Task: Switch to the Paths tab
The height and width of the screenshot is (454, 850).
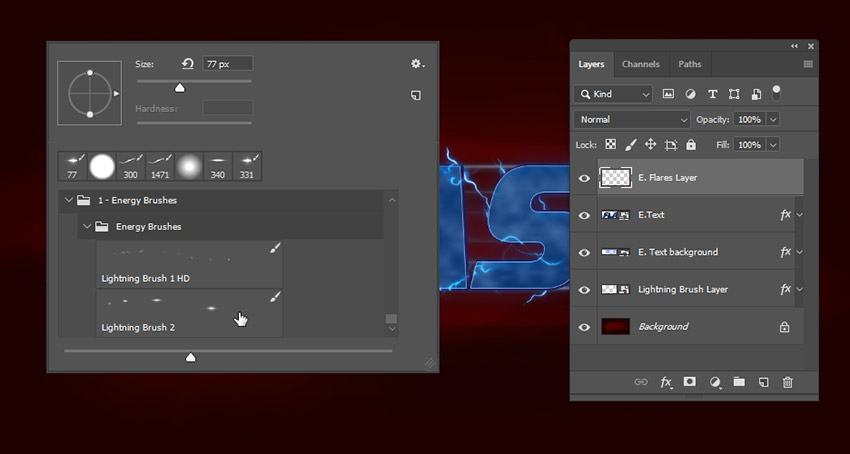Action: coord(690,64)
